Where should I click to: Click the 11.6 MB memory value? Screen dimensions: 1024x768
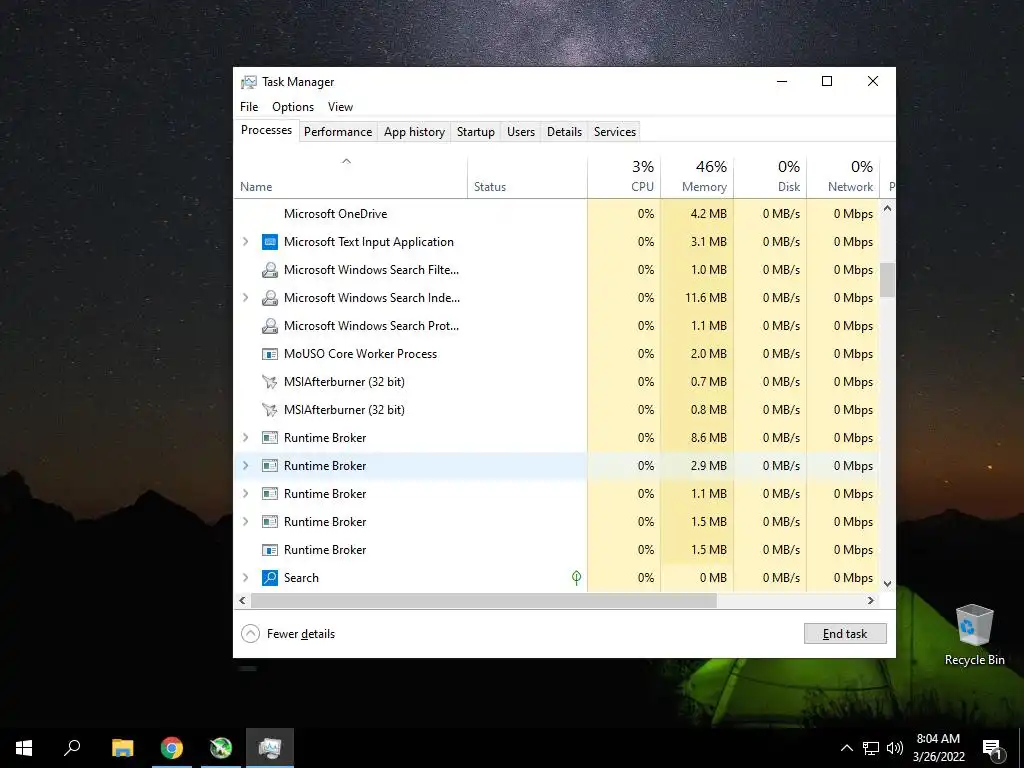[x=706, y=298]
